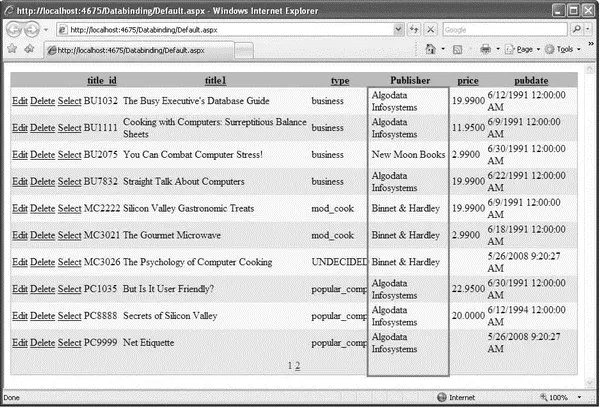The image size is (600, 408).
Task: Expand the Home button dropdown arrow
Action: [443, 49]
